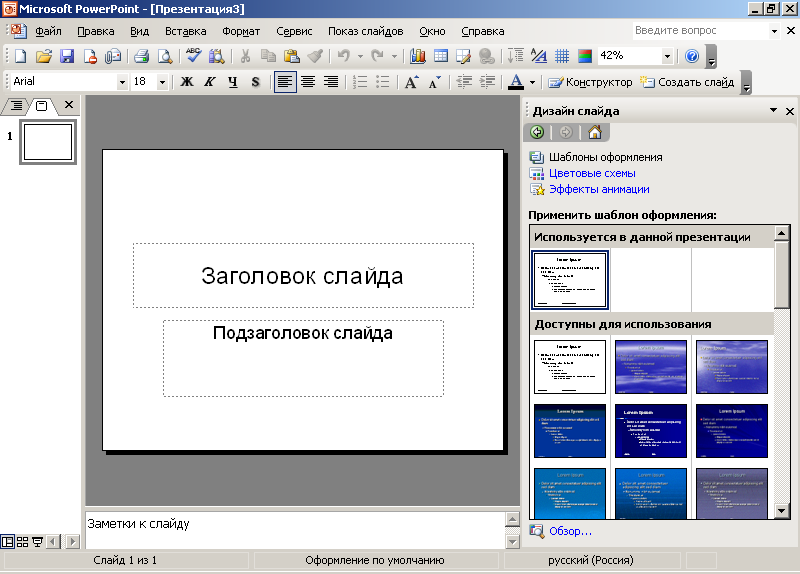The height and width of the screenshot is (574, 800).
Task: Go back in the task pane
Action: click(x=537, y=133)
